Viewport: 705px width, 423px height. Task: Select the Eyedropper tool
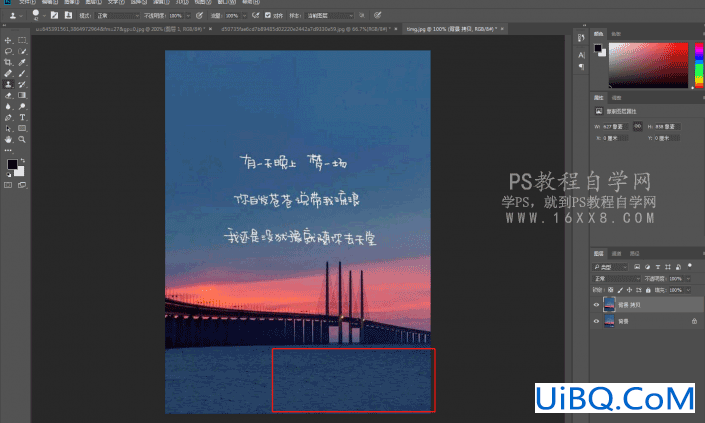pos(22,62)
